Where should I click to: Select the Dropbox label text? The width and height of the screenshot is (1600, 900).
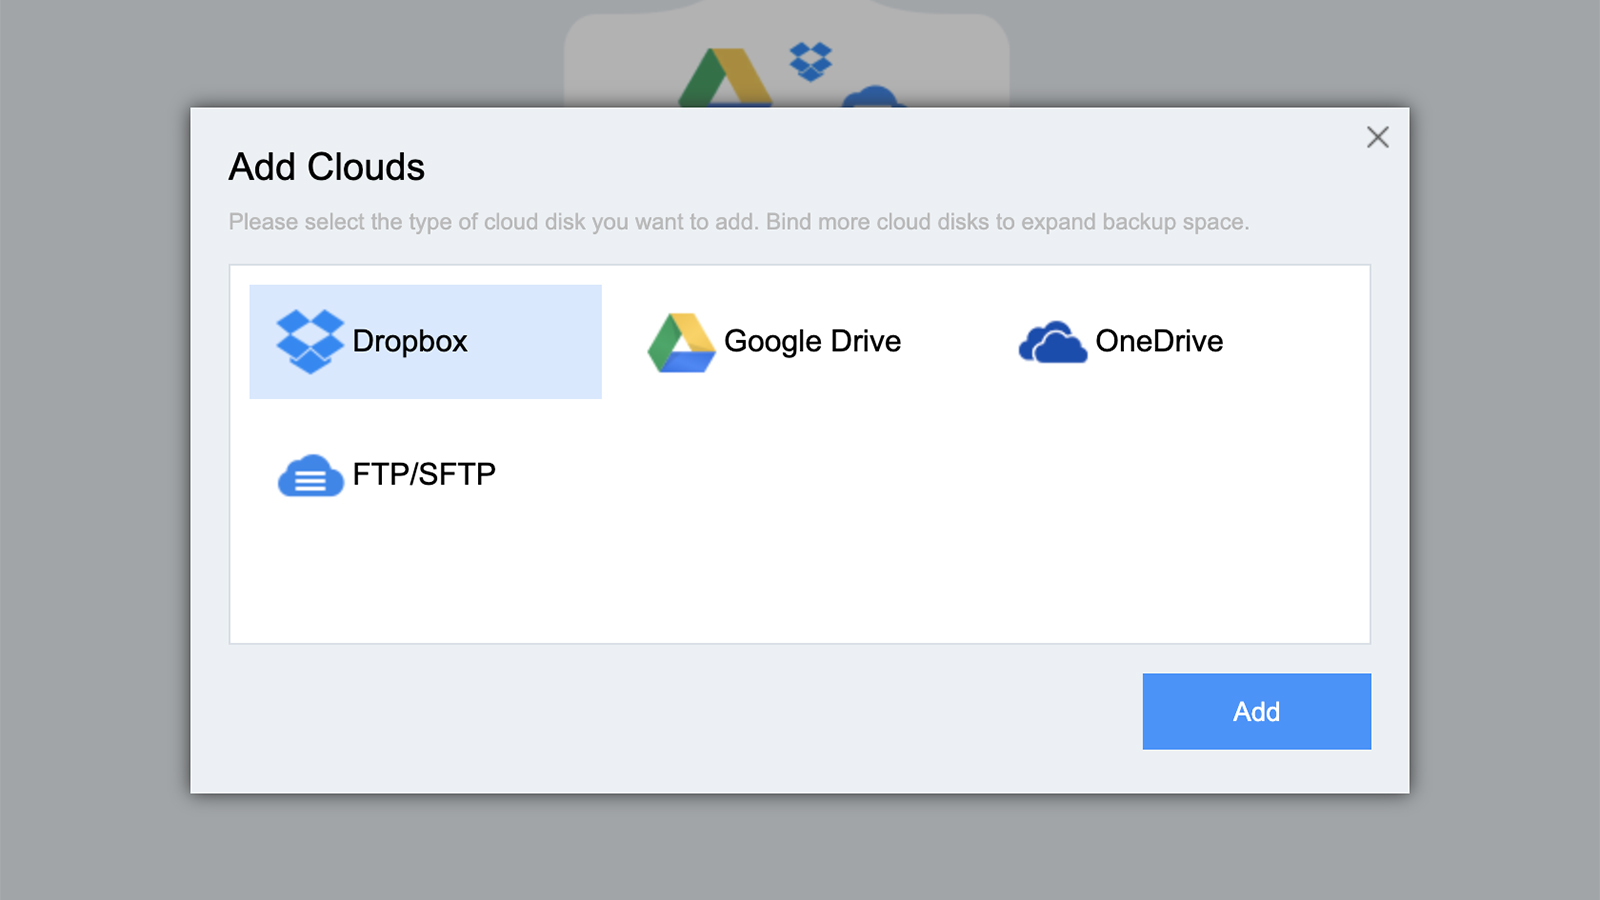point(410,342)
